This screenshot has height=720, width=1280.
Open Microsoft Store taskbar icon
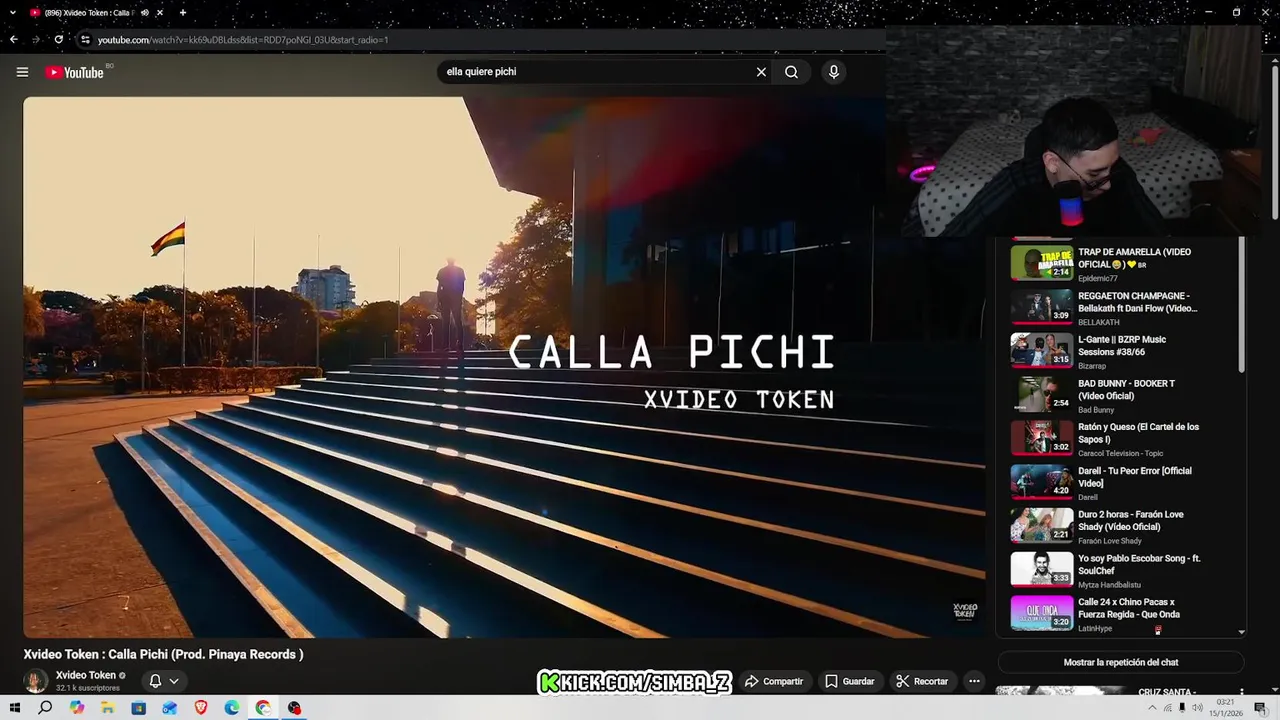[139, 708]
